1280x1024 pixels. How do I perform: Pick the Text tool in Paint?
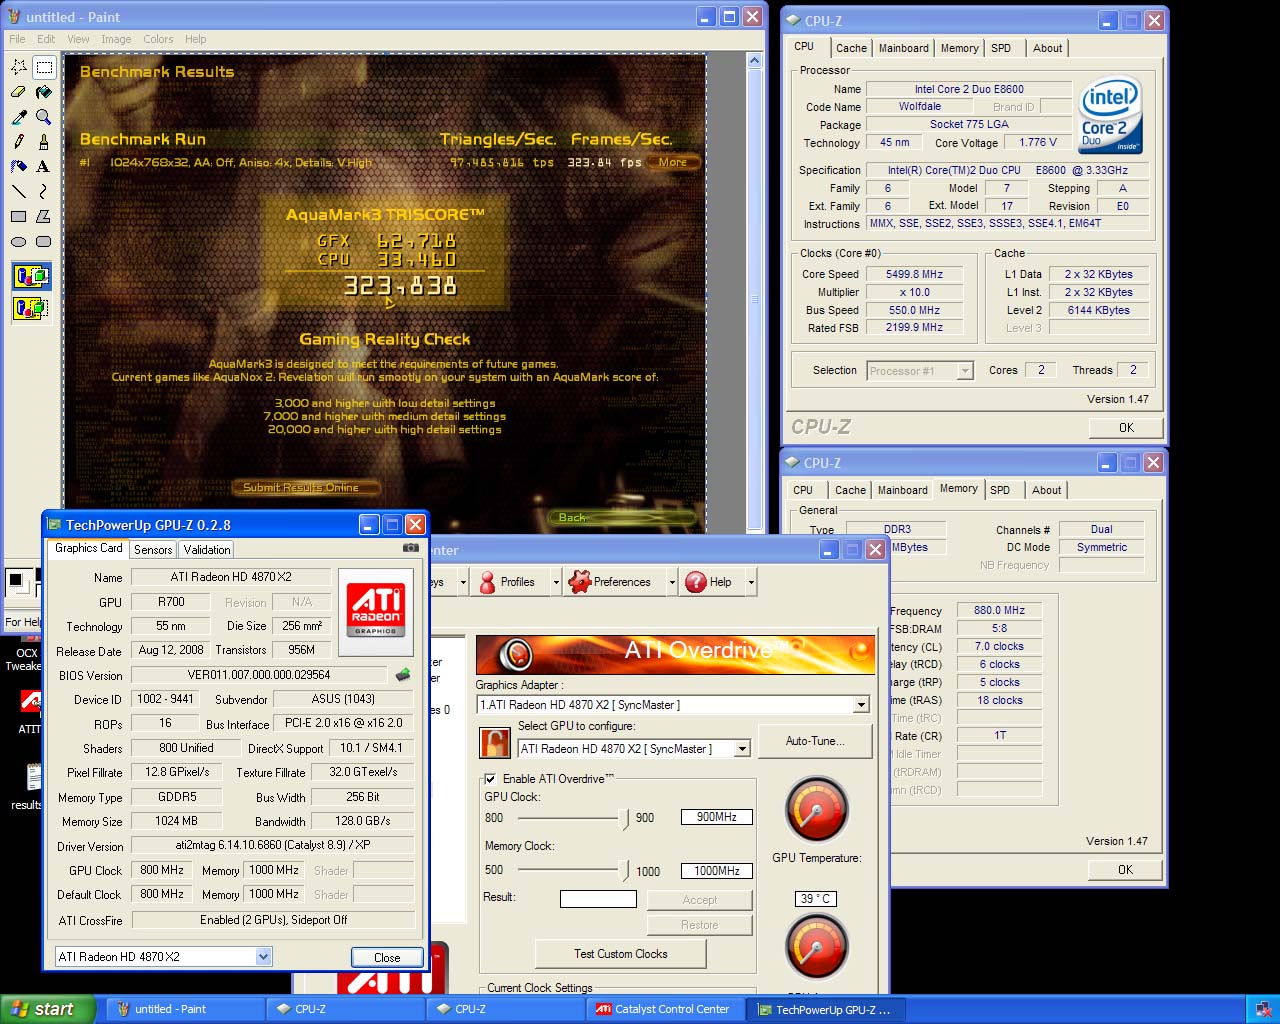point(44,167)
